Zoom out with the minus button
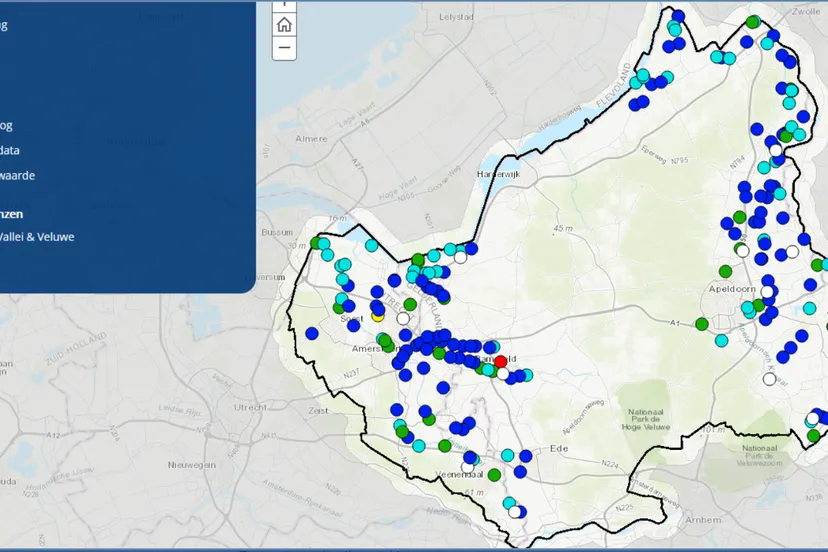Viewport: 828px width, 552px height. [284, 47]
